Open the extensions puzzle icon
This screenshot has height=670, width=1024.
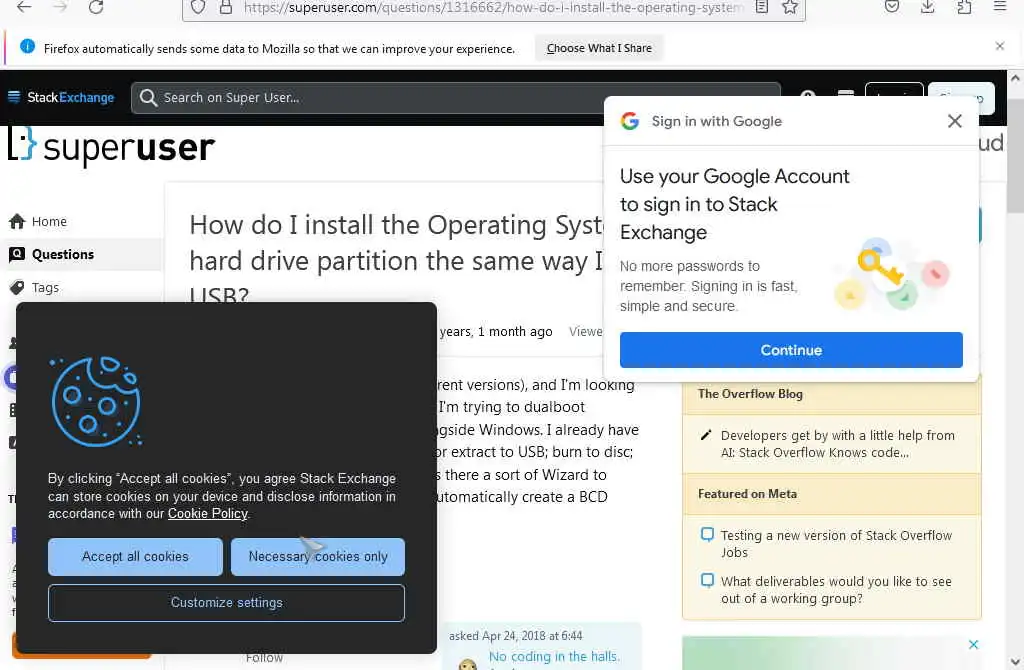(x=964, y=7)
